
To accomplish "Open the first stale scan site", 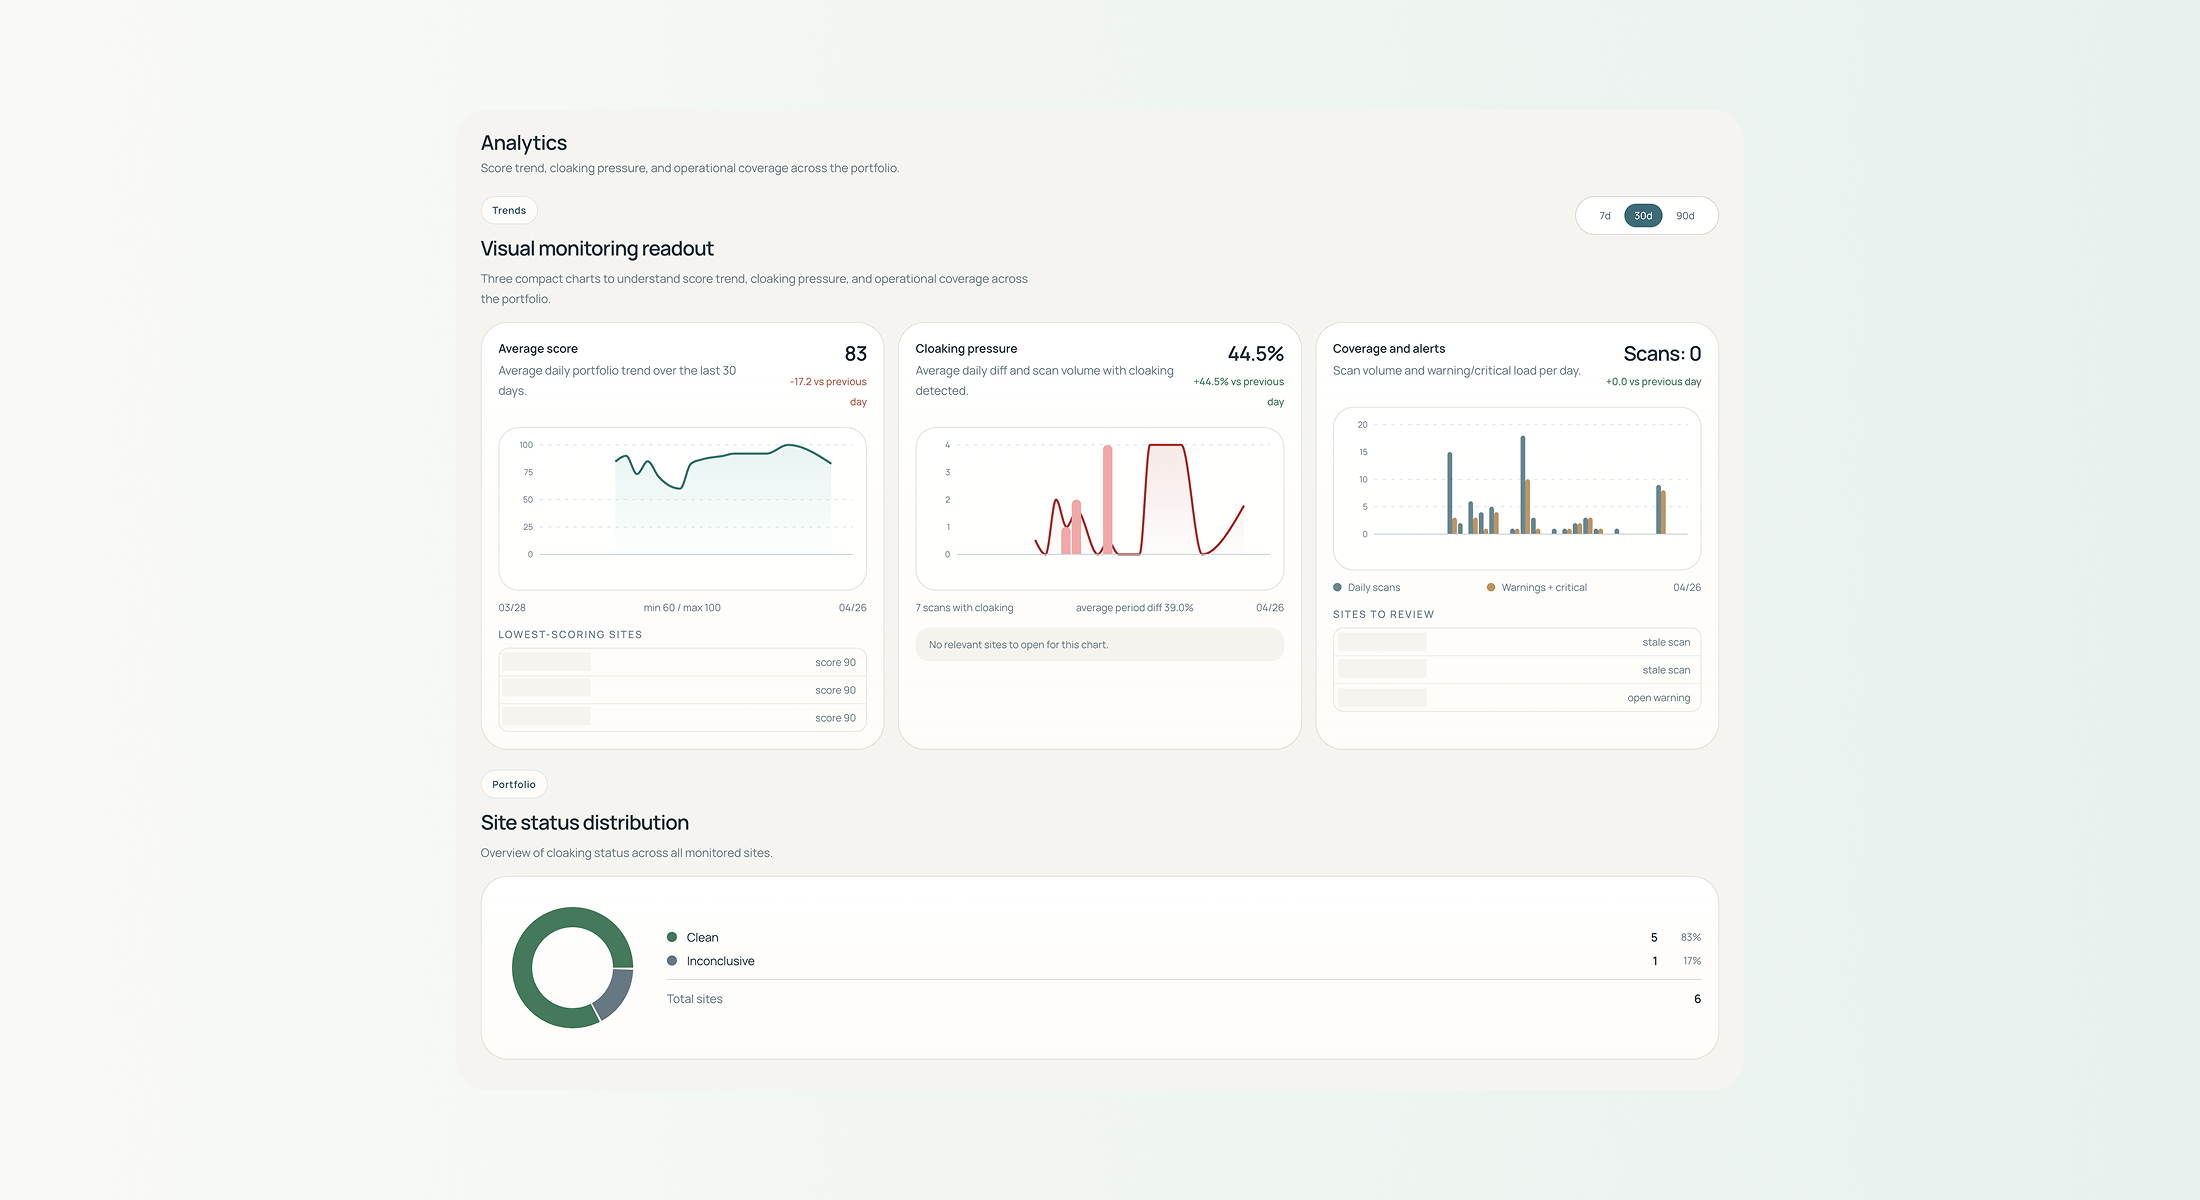I will point(1516,642).
